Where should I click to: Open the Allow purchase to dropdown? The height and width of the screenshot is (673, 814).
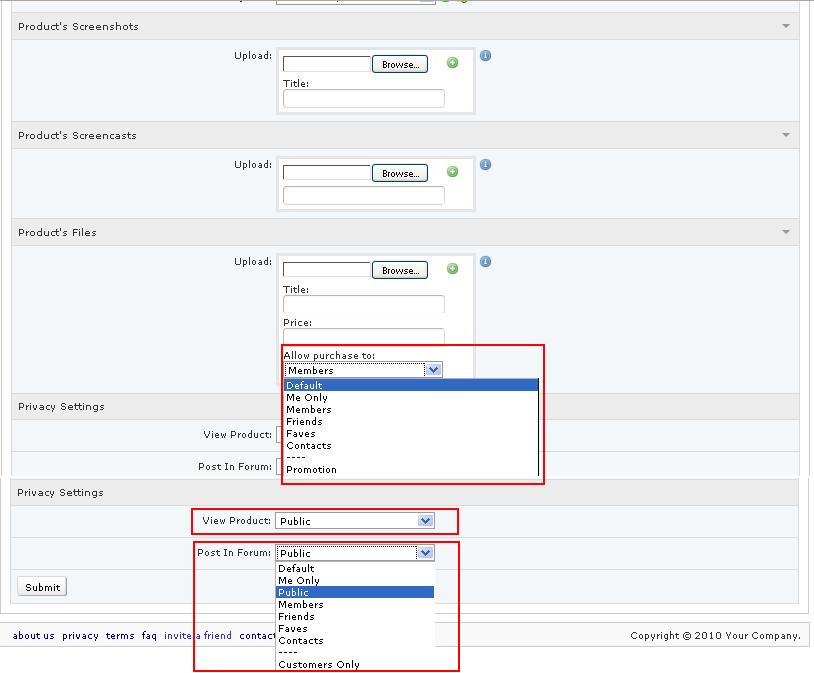(433, 370)
